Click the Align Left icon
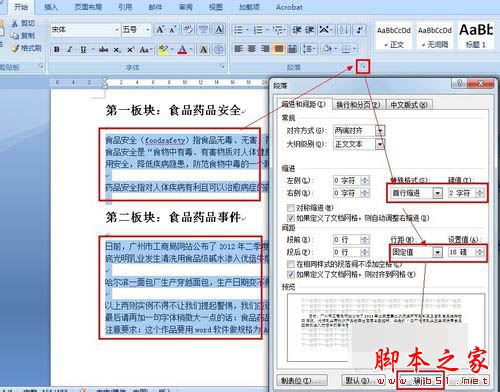 238,49
